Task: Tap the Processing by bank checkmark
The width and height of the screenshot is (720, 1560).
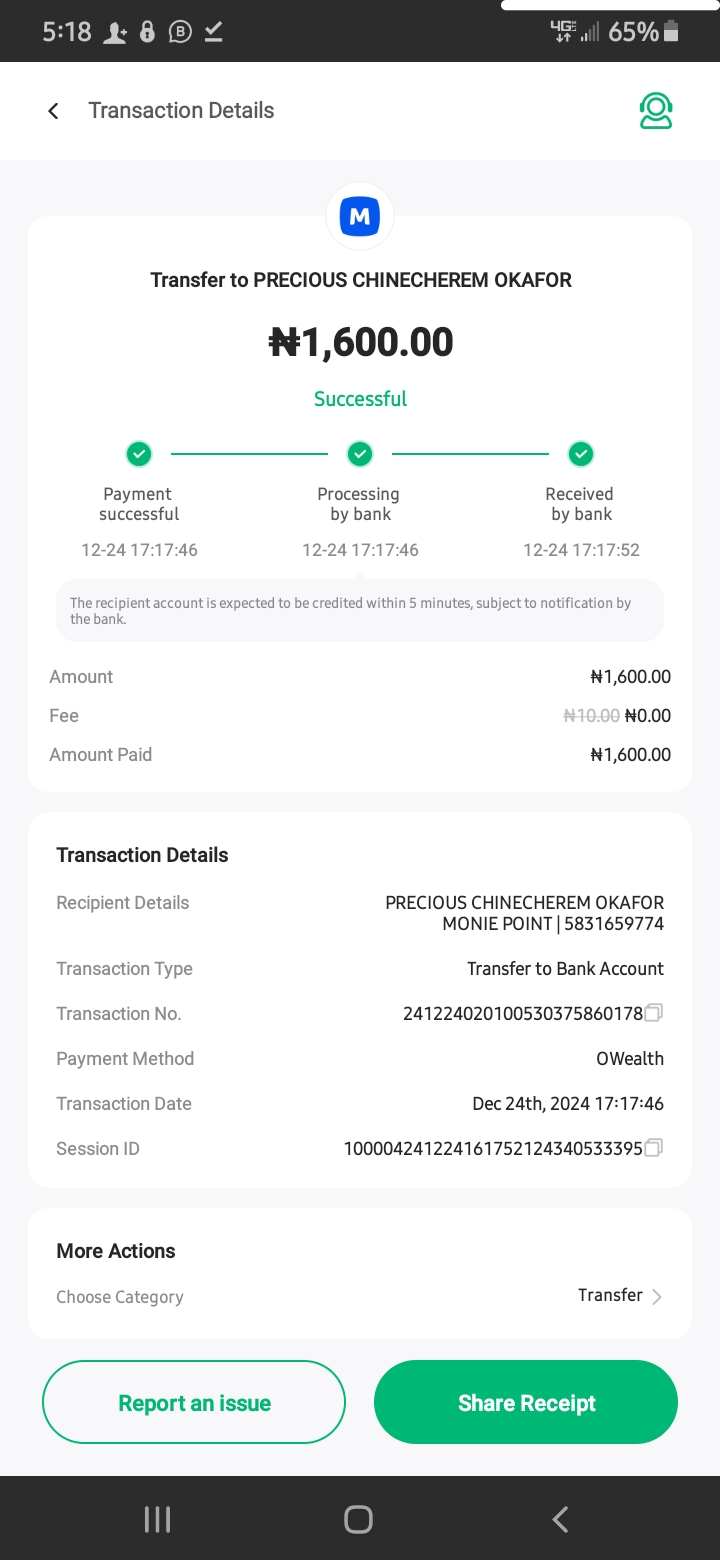Action: pyautogui.click(x=360, y=454)
